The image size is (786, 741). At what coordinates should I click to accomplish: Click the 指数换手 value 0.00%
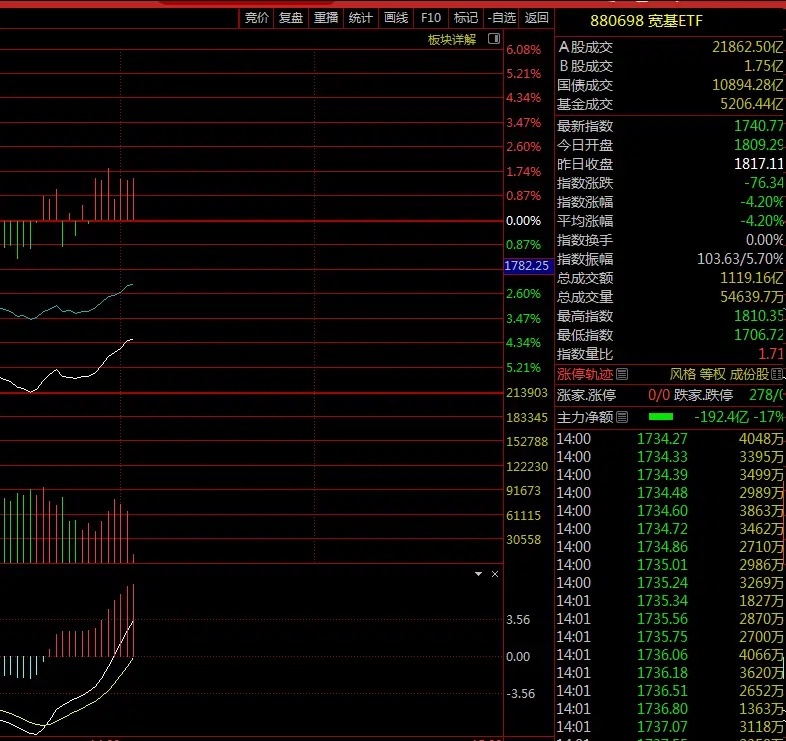tap(765, 240)
